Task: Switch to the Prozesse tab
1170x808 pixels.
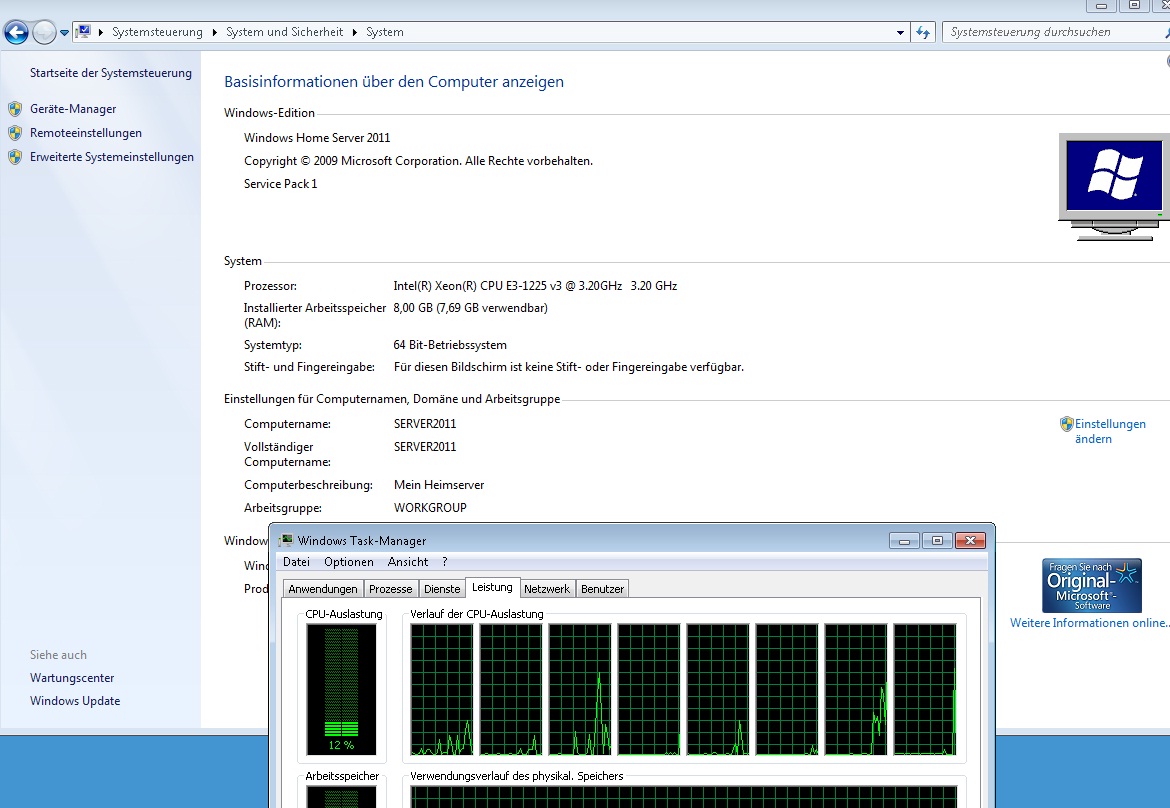Action: [x=390, y=589]
